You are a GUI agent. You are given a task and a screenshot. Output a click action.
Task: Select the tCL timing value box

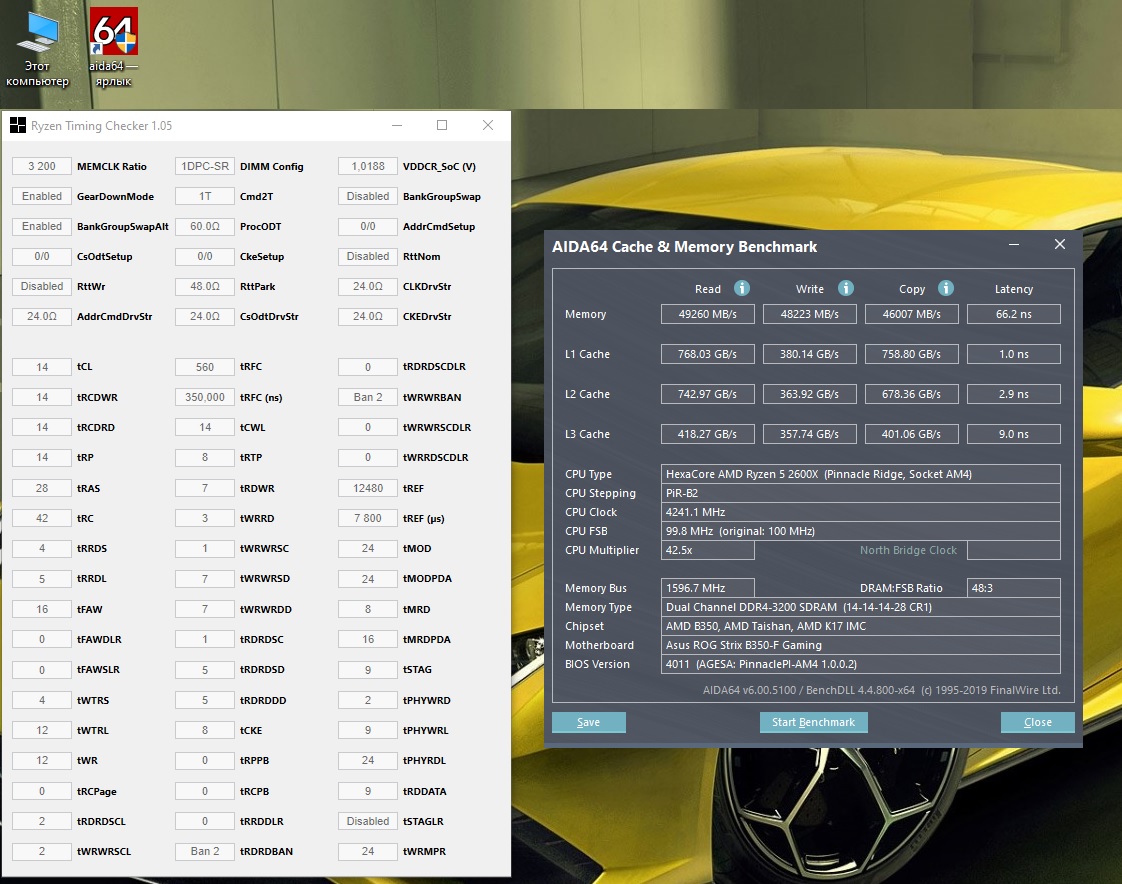click(x=42, y=367)
